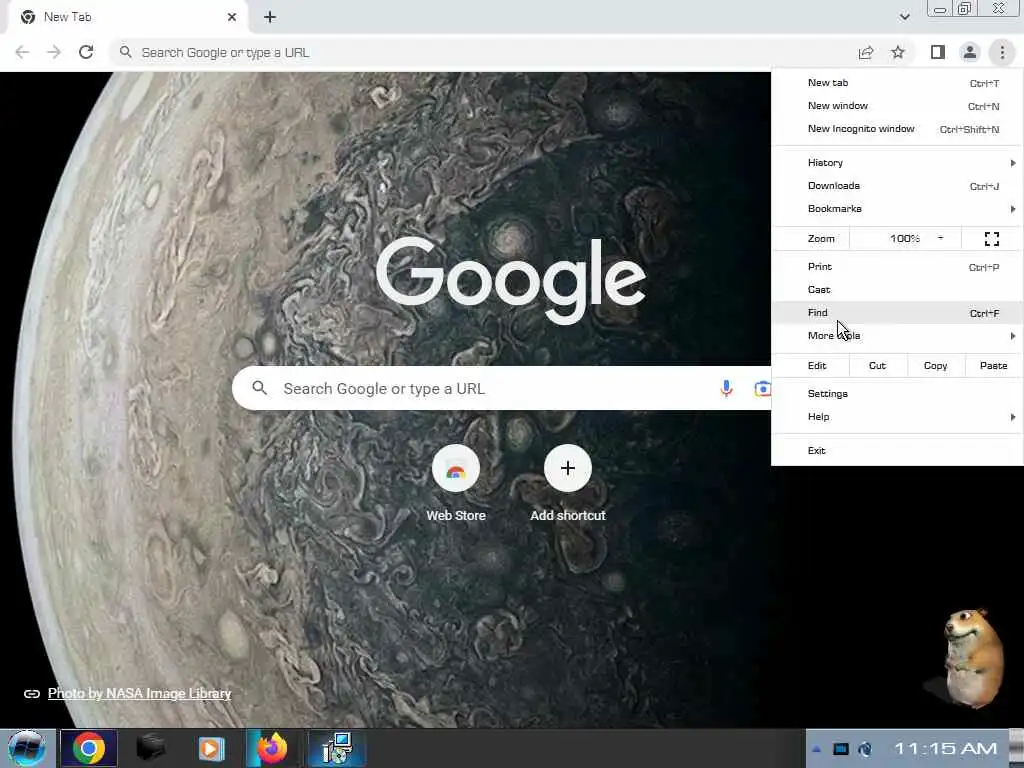Select New tab menu item
This screenshot has height=768, width=1024.
[x=897, y=83]
